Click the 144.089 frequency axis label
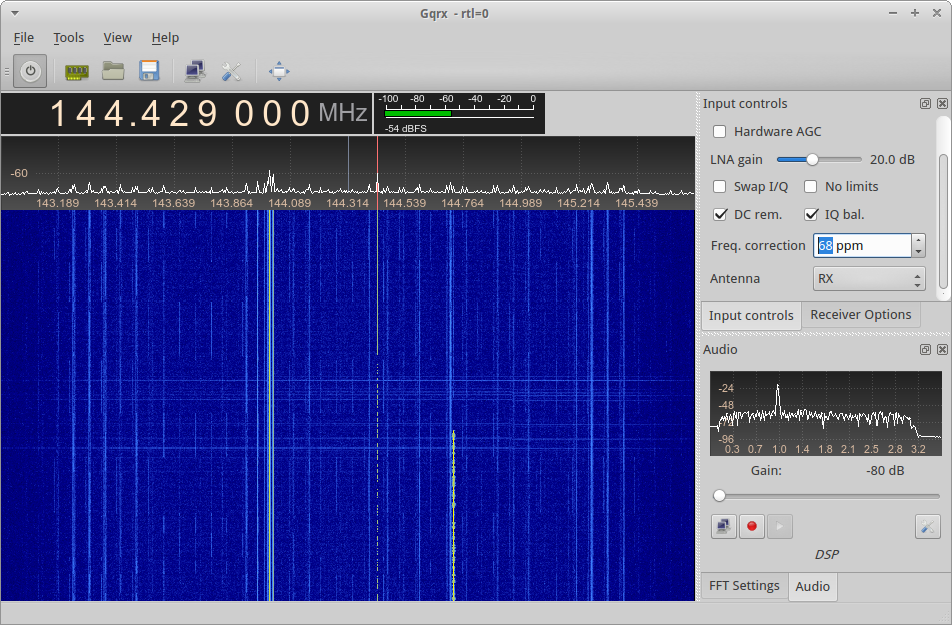This screenshot has height=625, width=952. pyautogui.click(x=290, y=203)
